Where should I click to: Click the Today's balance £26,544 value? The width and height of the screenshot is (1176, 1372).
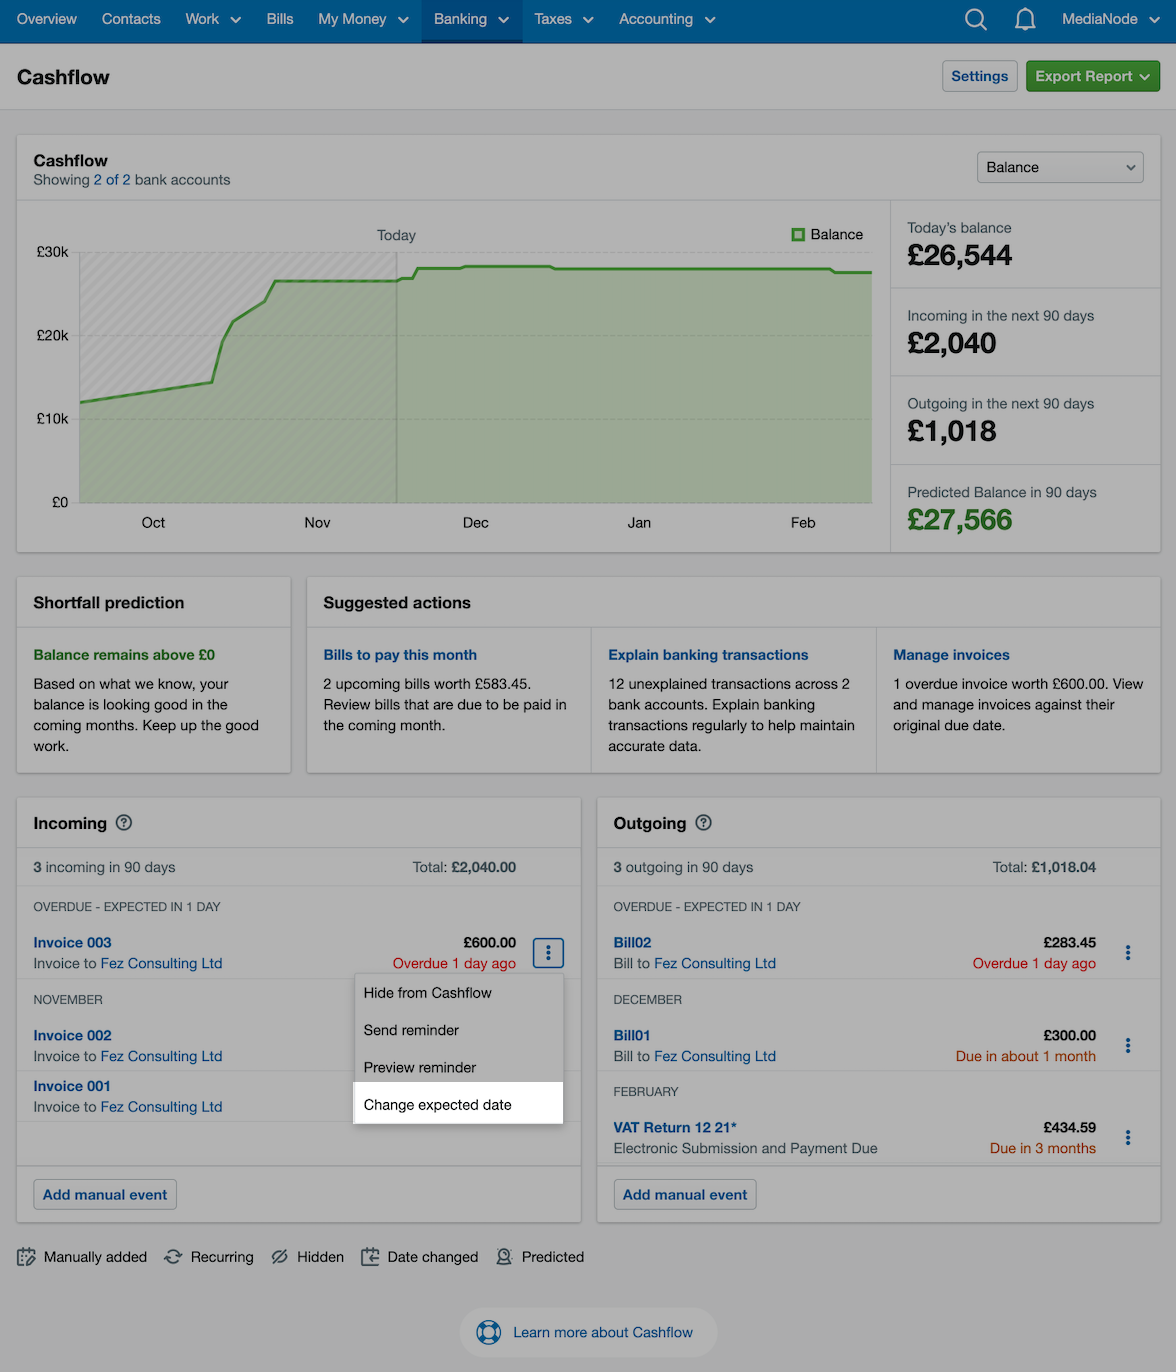pyautogui.click(x=959, y=256)
